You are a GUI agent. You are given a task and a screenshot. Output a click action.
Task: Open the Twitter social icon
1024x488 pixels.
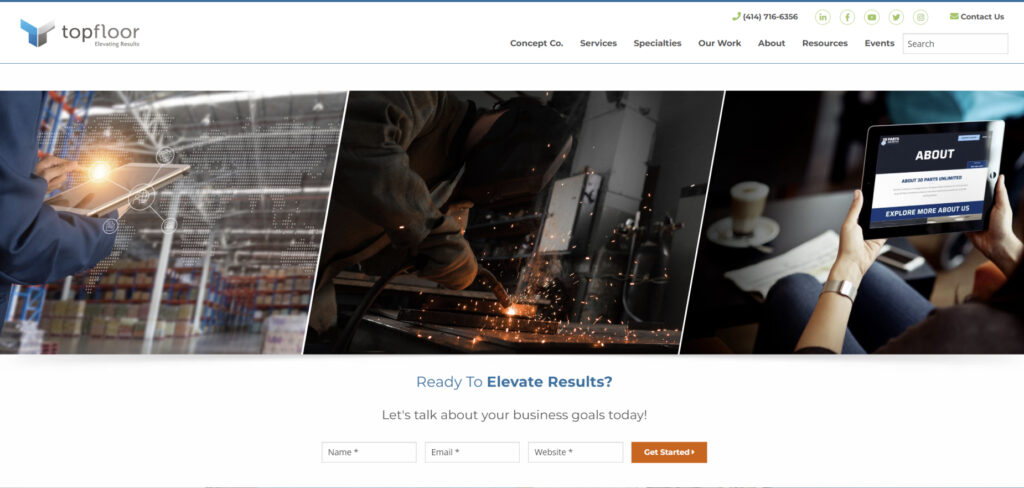[x=896, y=18]
